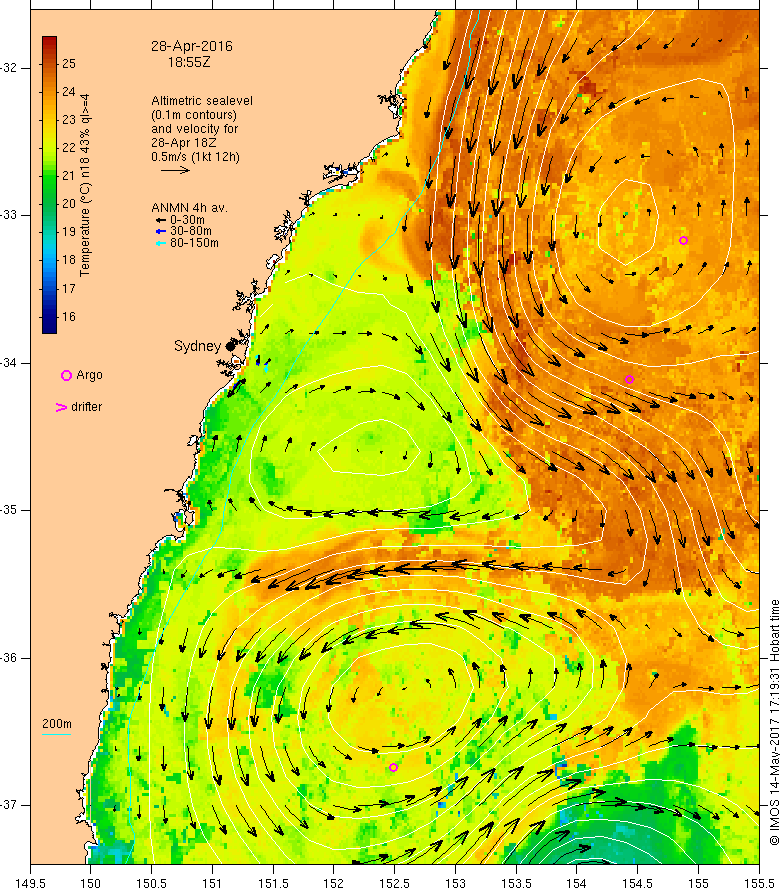
Task: Click the 155.5 longitude label
Action: [x=760, y=883]
